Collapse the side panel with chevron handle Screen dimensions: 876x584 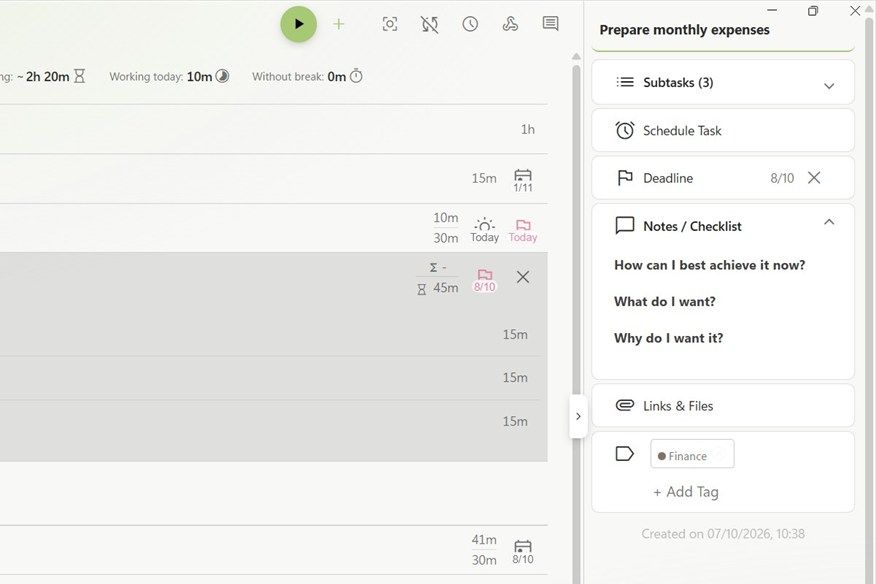point(578,416)
